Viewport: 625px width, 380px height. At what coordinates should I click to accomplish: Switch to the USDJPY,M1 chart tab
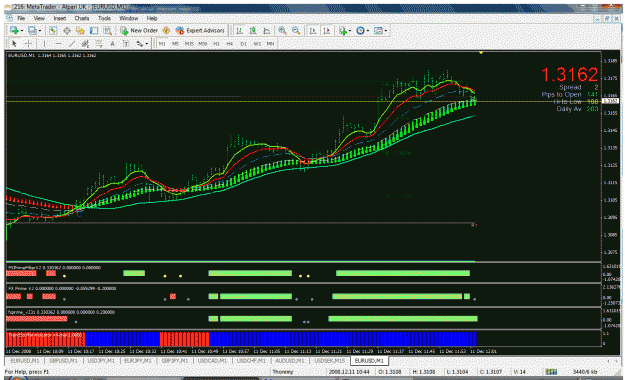click(101, 361)
